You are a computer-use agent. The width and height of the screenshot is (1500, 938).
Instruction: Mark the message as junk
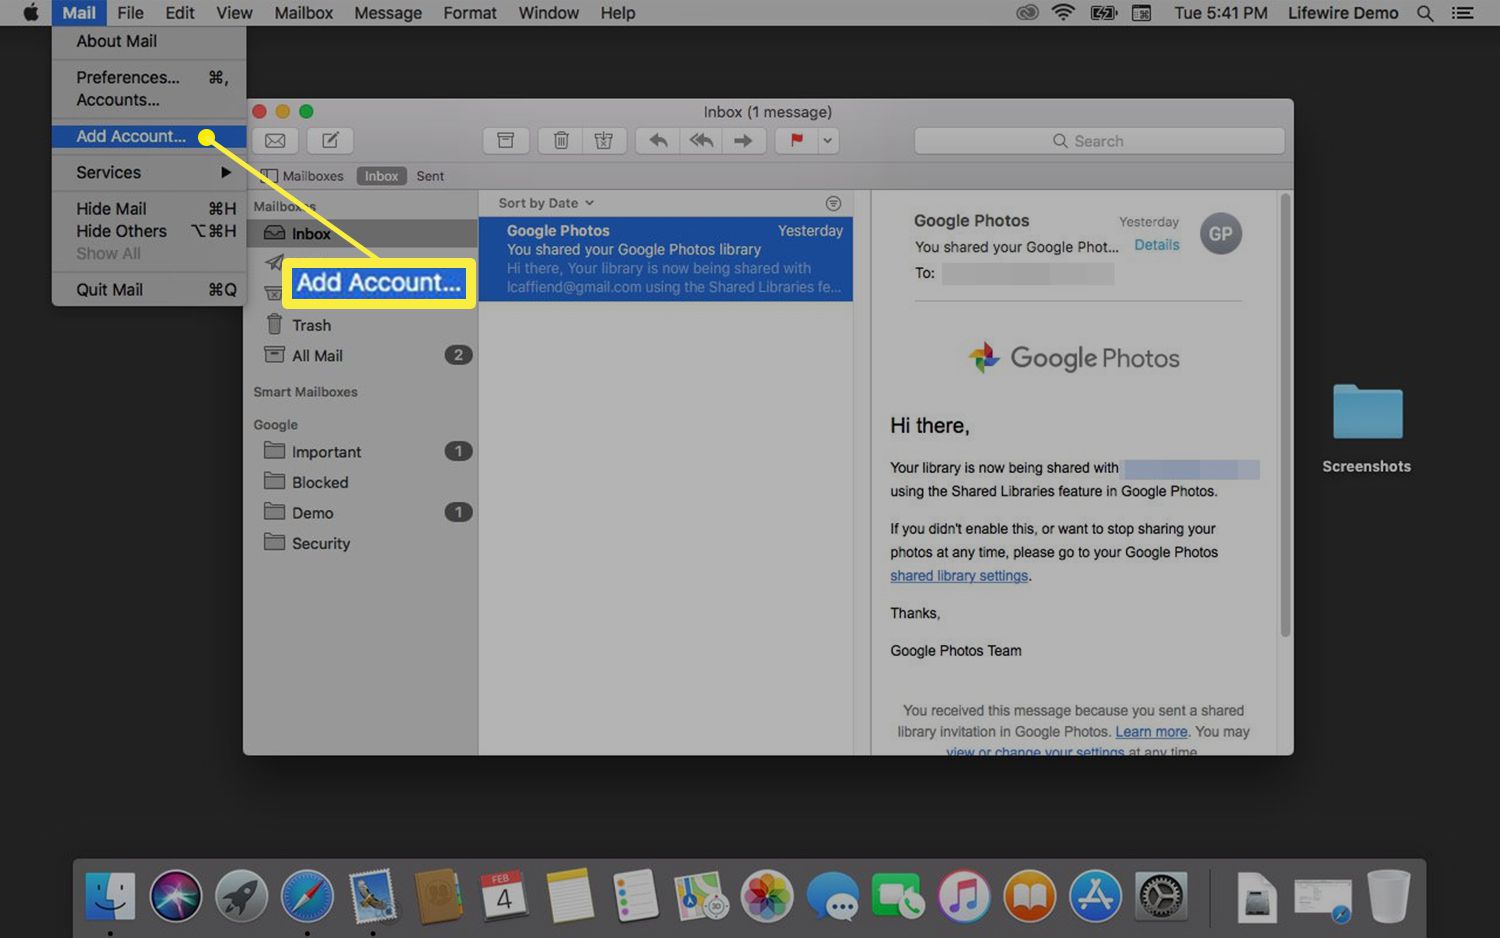click(x=604, y=141)
